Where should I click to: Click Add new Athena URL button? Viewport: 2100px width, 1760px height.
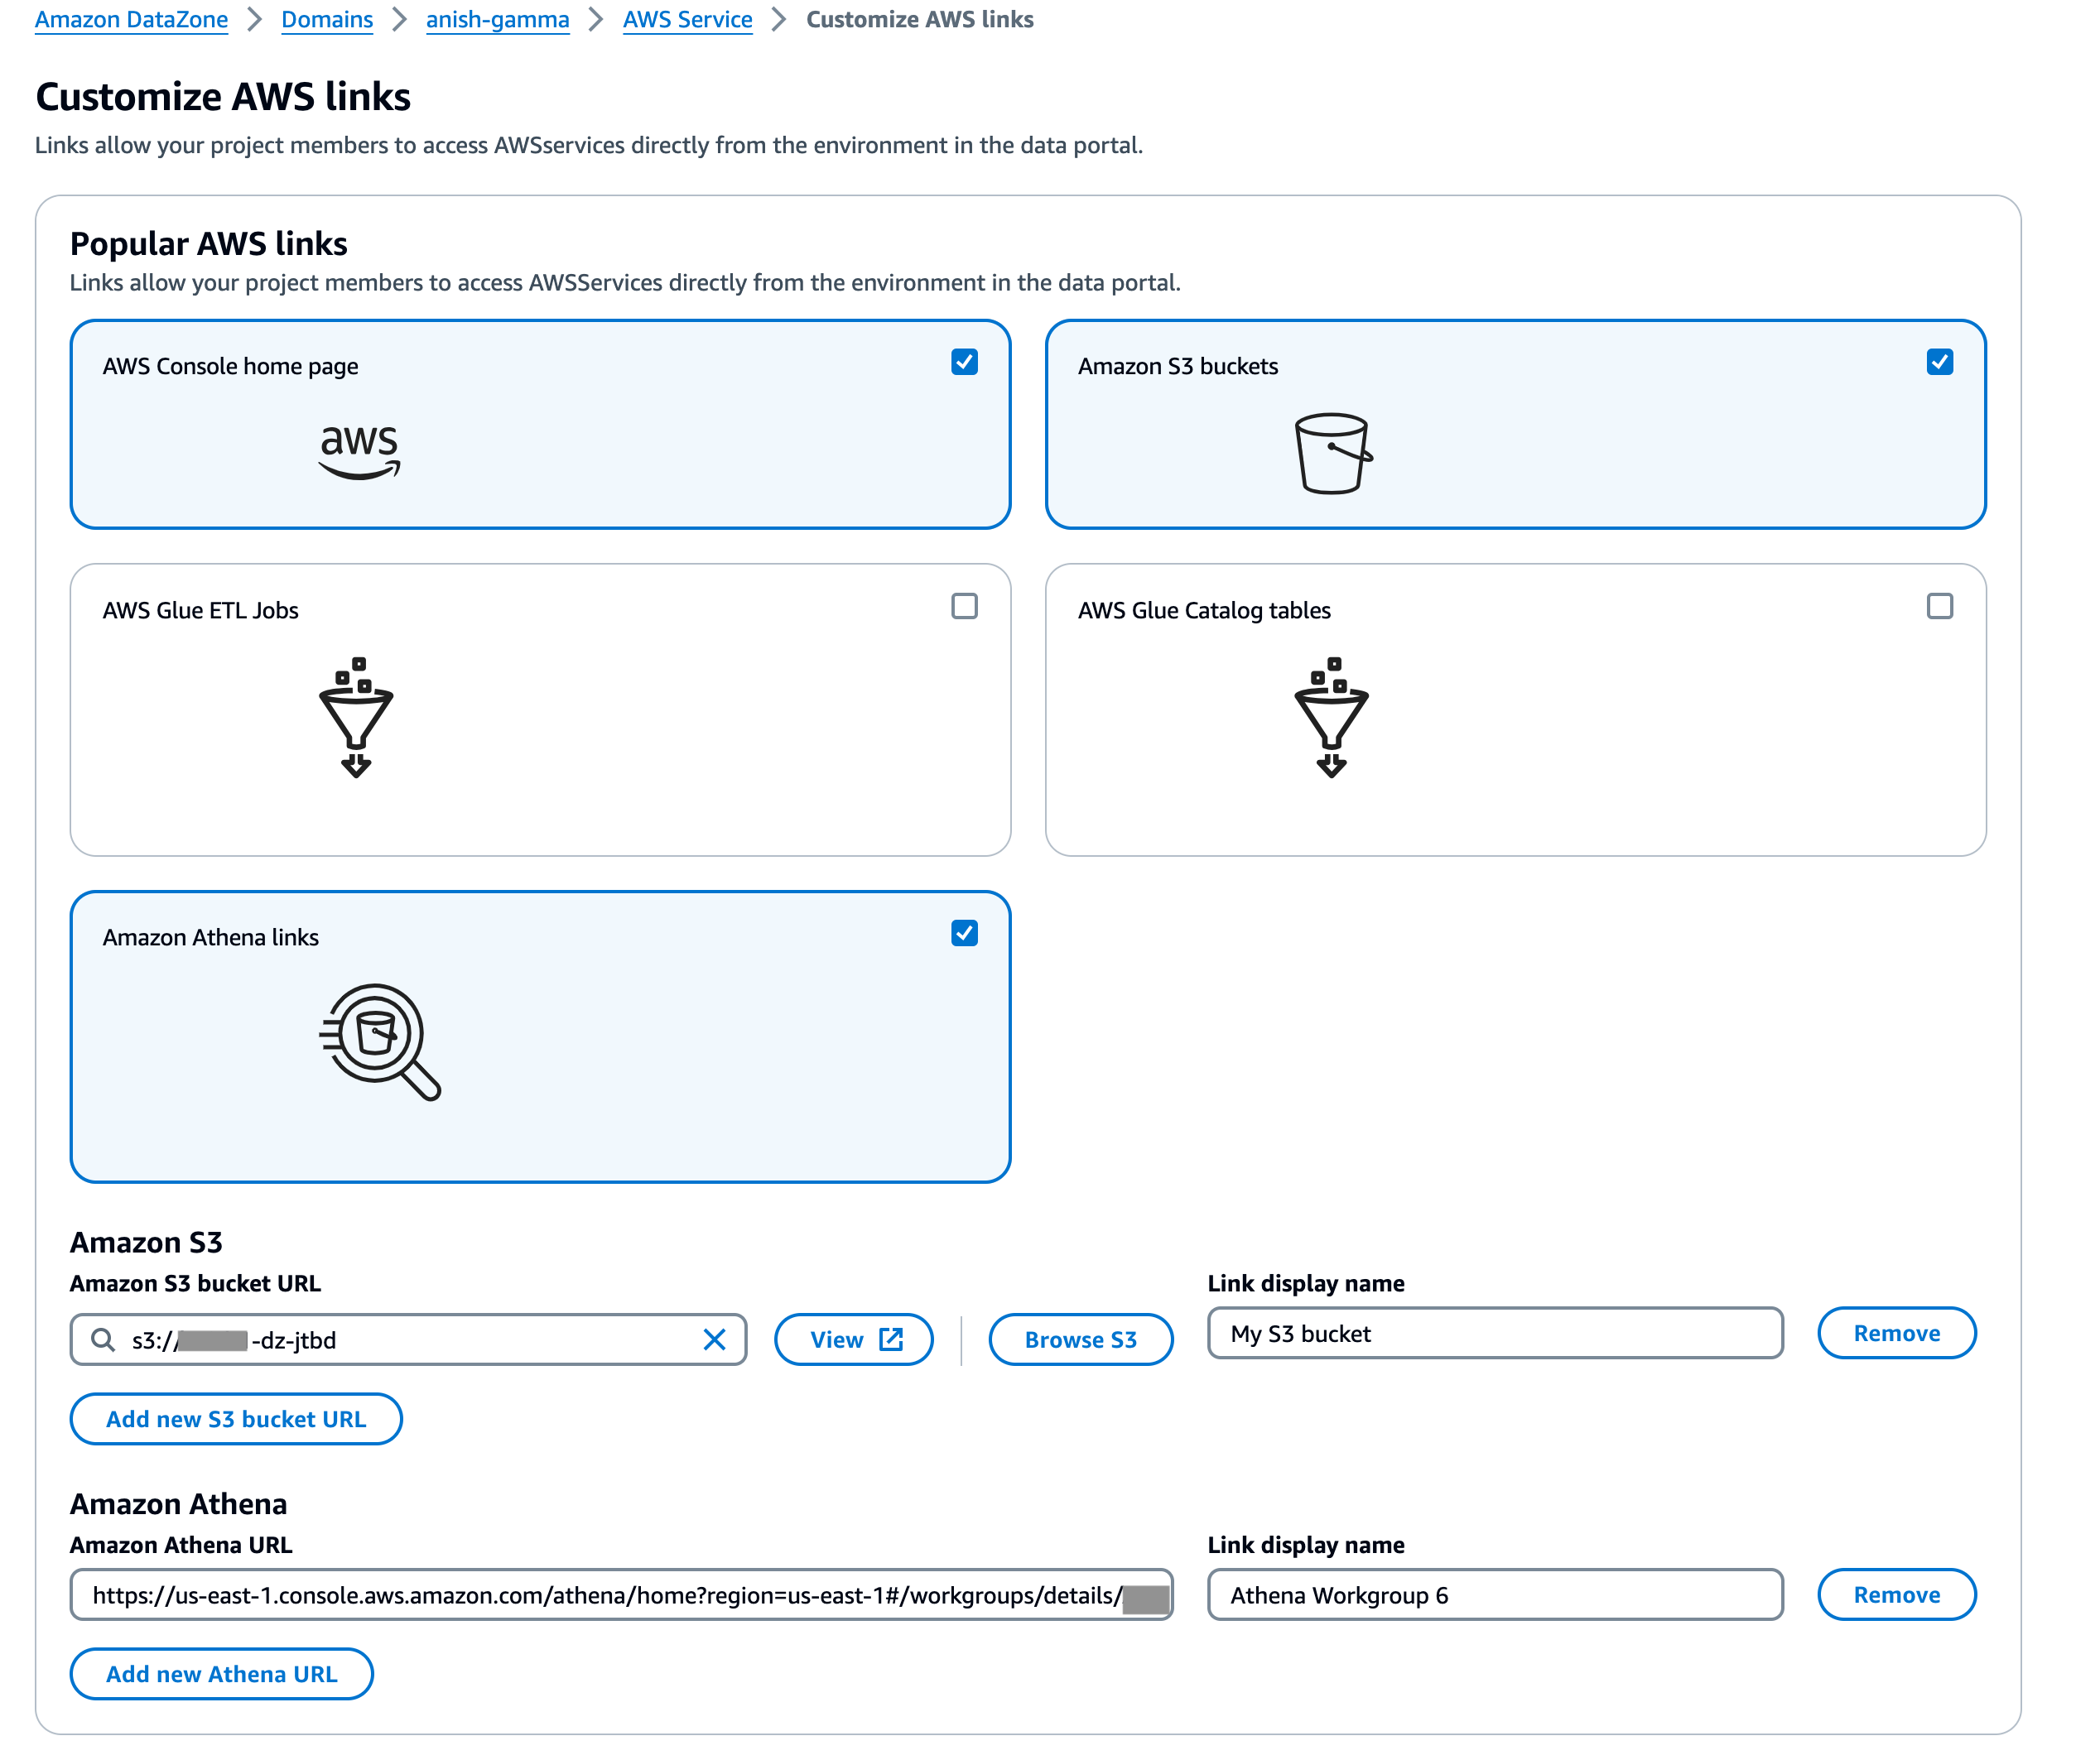221,1674
